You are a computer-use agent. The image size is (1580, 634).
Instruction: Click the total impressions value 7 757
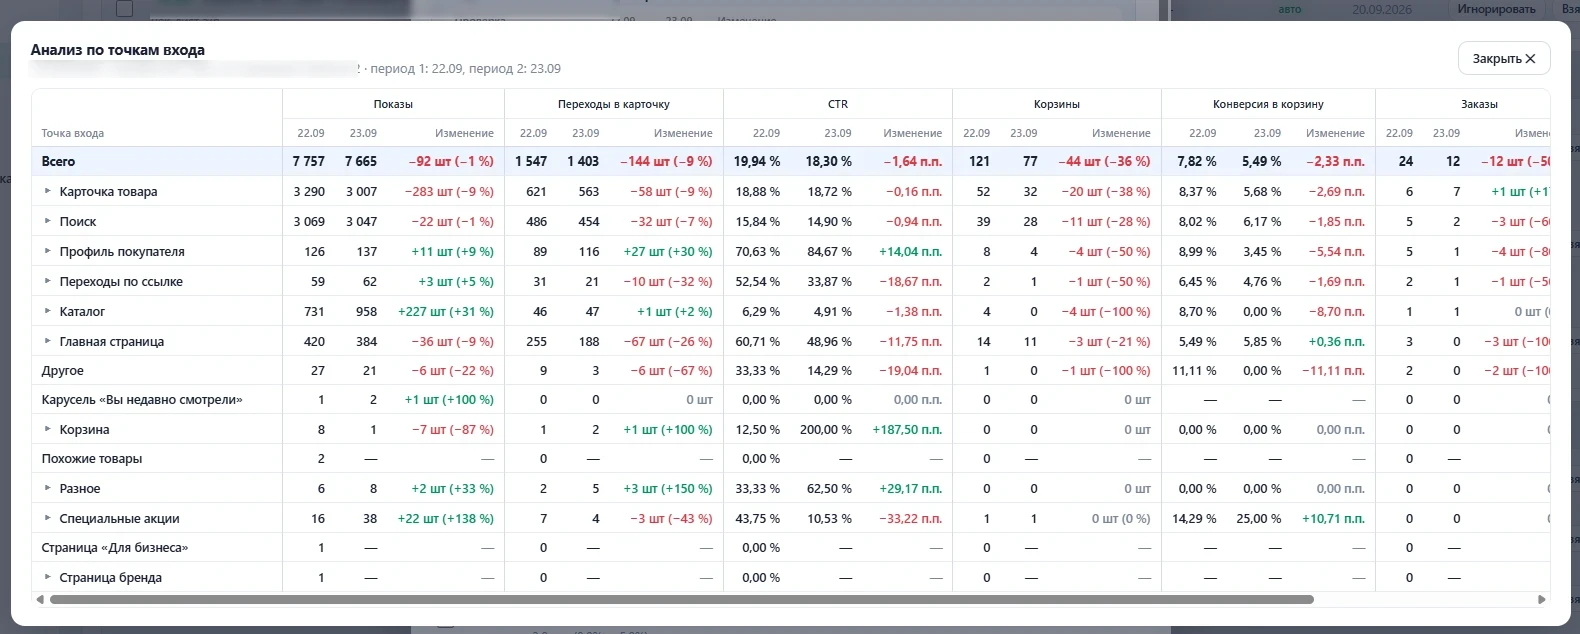coord(309,161)
